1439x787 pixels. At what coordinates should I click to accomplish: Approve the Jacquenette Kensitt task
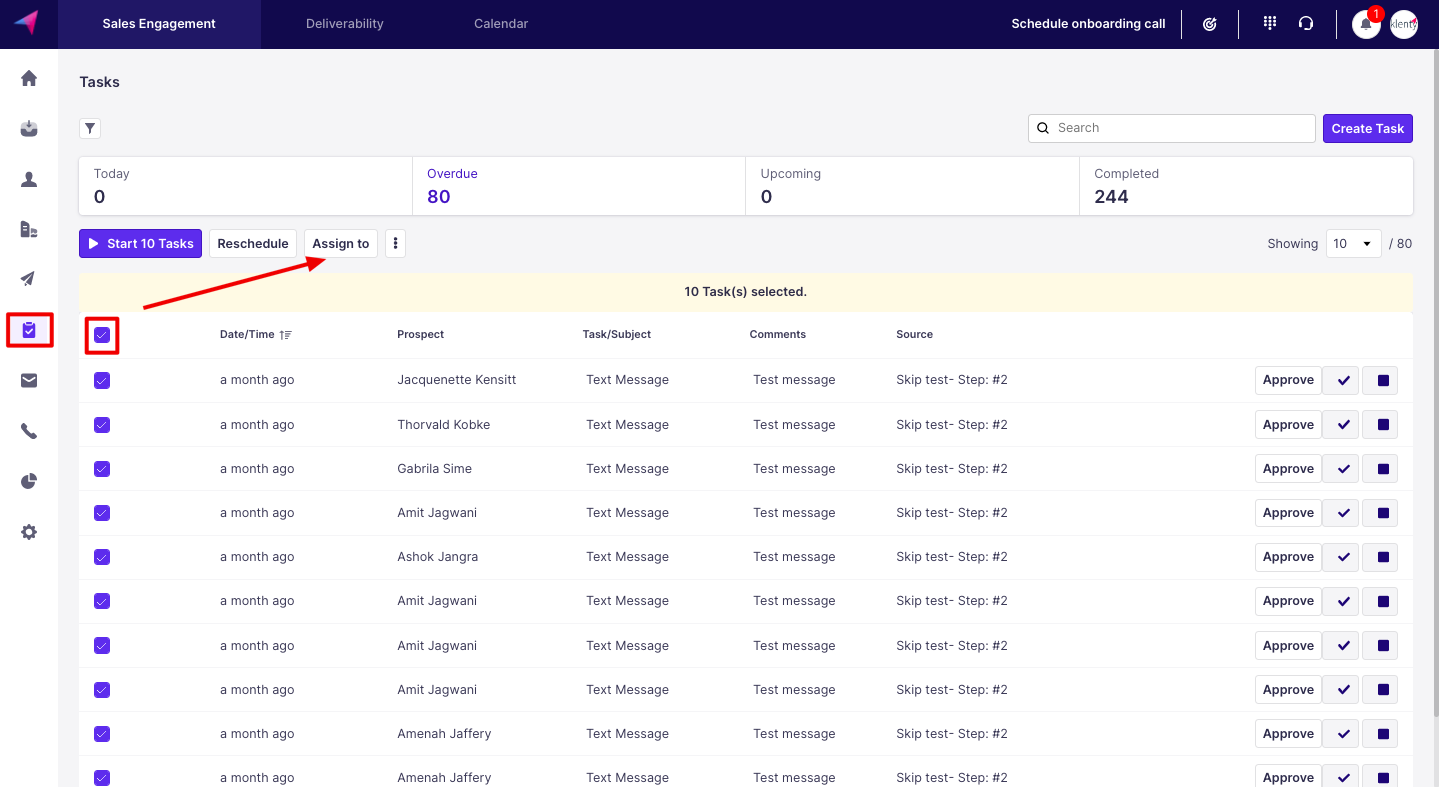(x=1288, y=380)
